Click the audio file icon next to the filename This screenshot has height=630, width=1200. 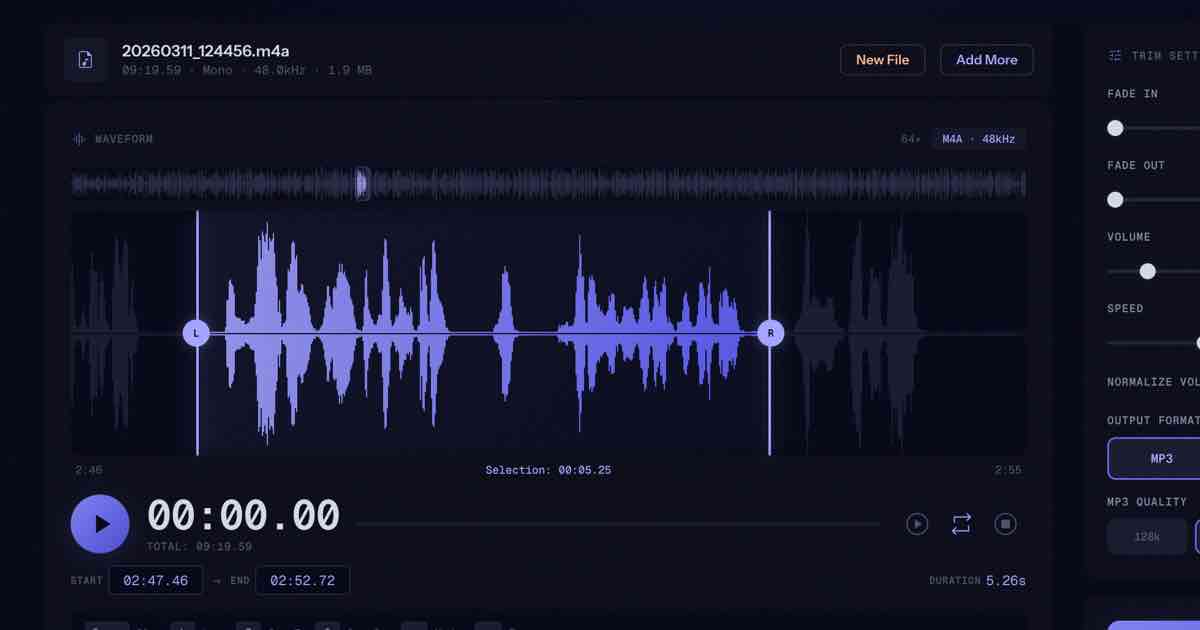tap(85, 59)
